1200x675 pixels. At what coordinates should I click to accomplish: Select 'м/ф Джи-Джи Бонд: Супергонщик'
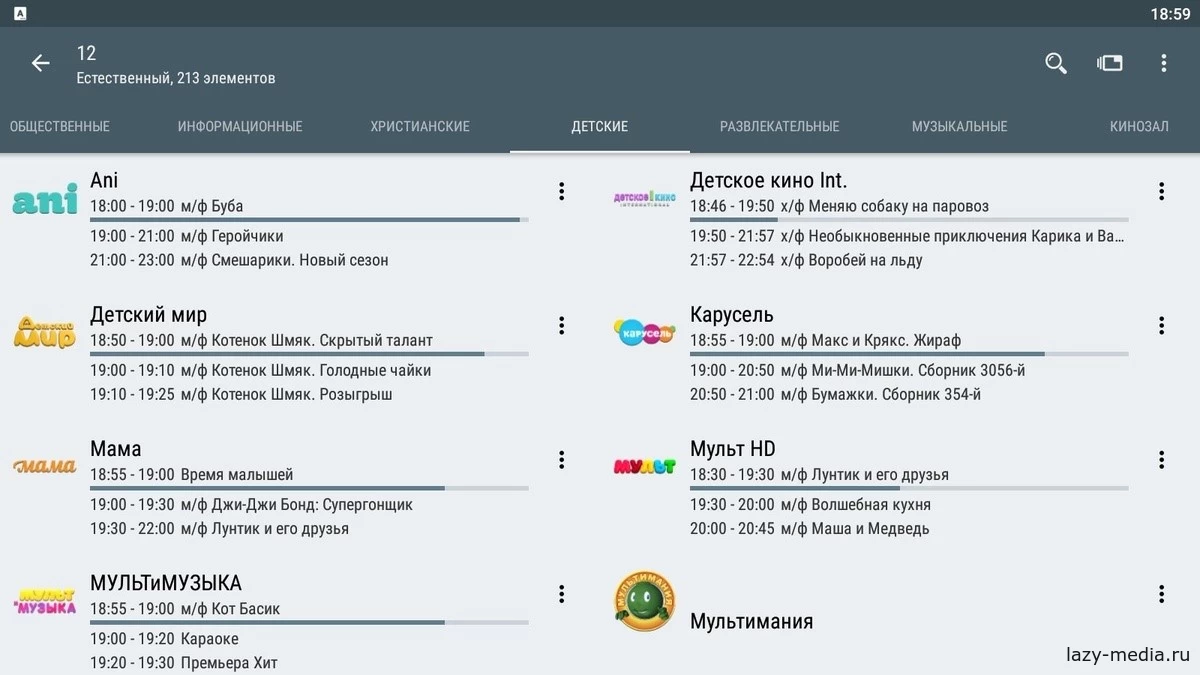coord(297,504)
